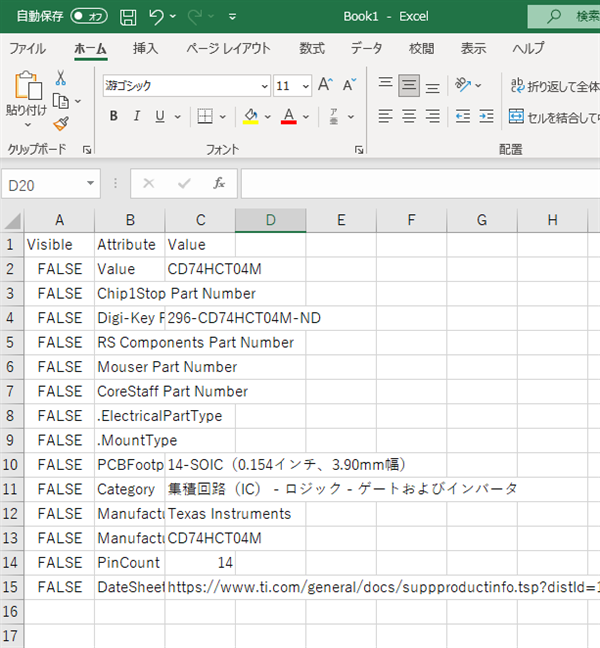This screenshot has height=648, width=600.
Task: Click the Align Right icon
Action: [x=433, y=116]
